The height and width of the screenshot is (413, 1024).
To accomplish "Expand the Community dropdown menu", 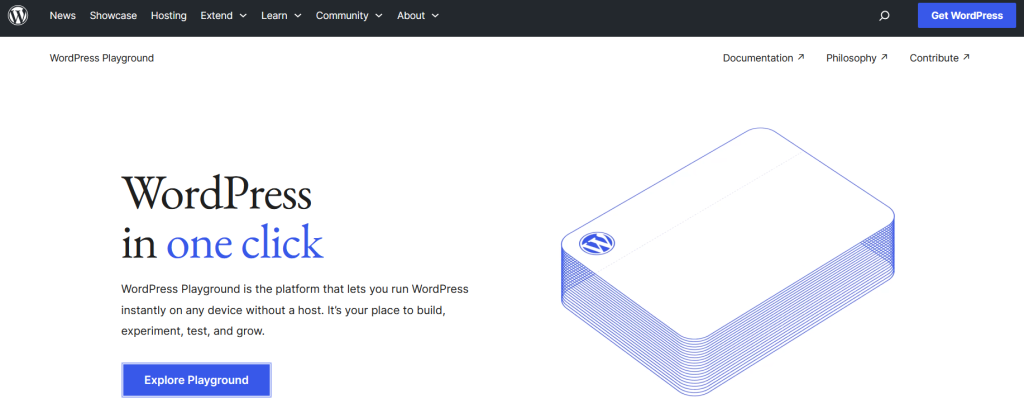I will point(349,16).
